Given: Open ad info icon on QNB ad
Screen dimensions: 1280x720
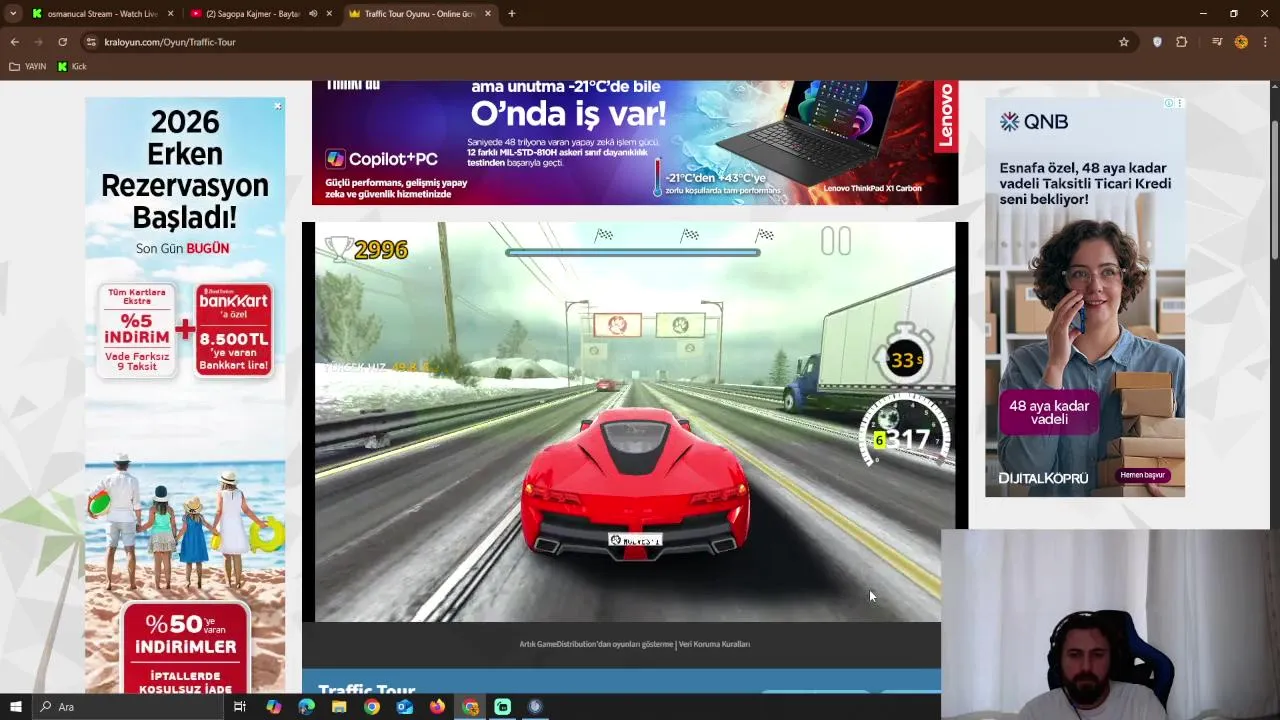Looking at the screenshot, I should pos(1168,103).
